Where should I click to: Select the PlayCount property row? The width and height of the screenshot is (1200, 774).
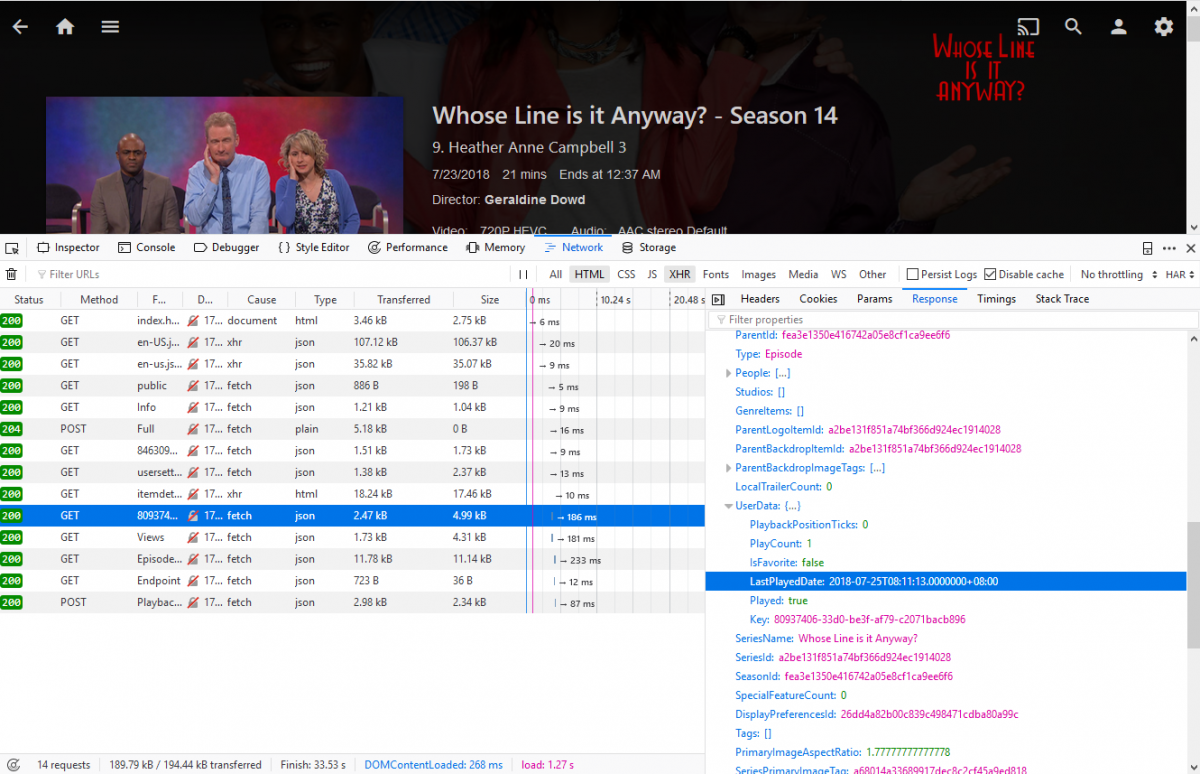point(946,544)
